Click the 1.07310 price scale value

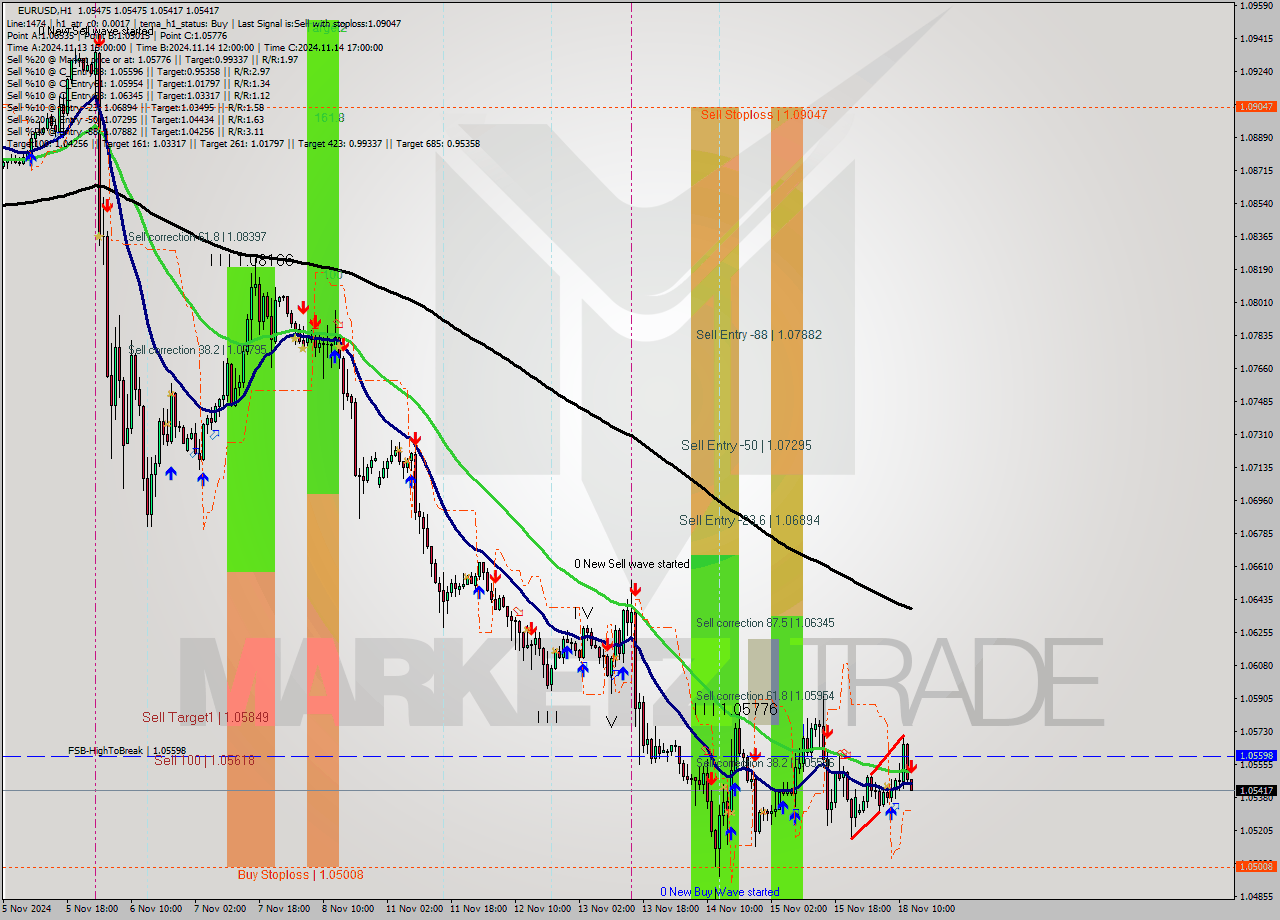click(1256, 435)
